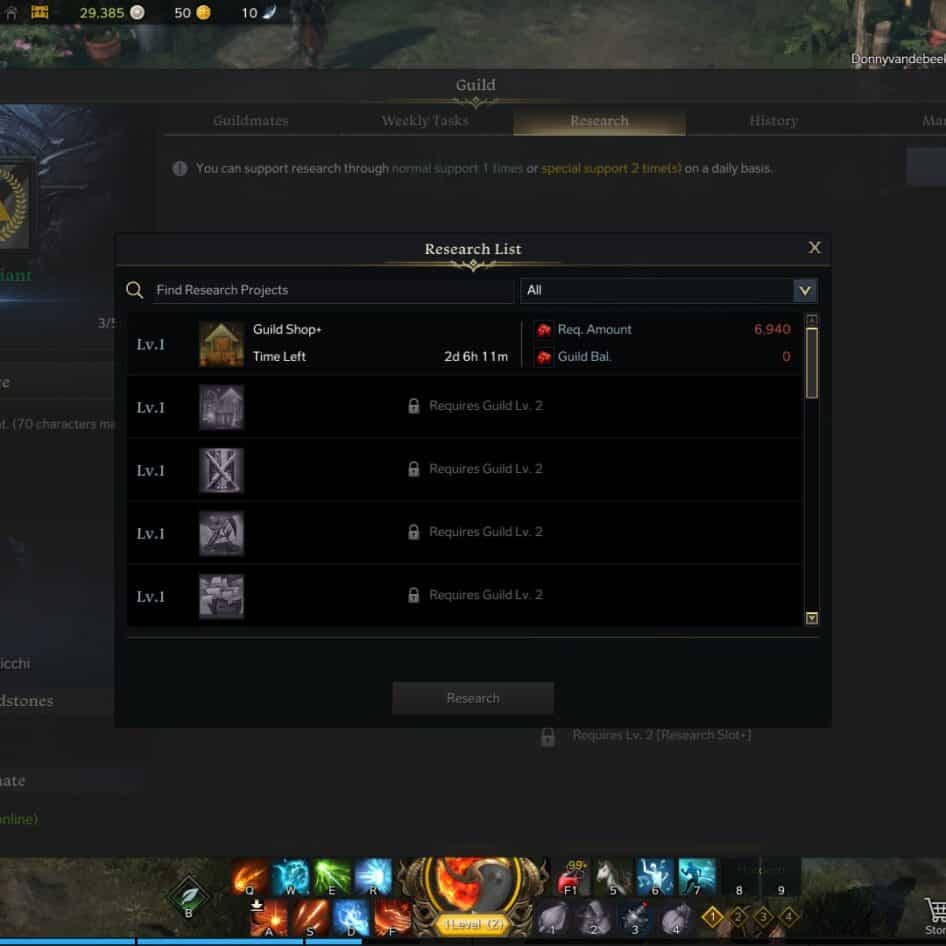Use the F1 health potion slot
Viewport: 946px width, 946px height.
pyautogui.click(x=570, y=877)
